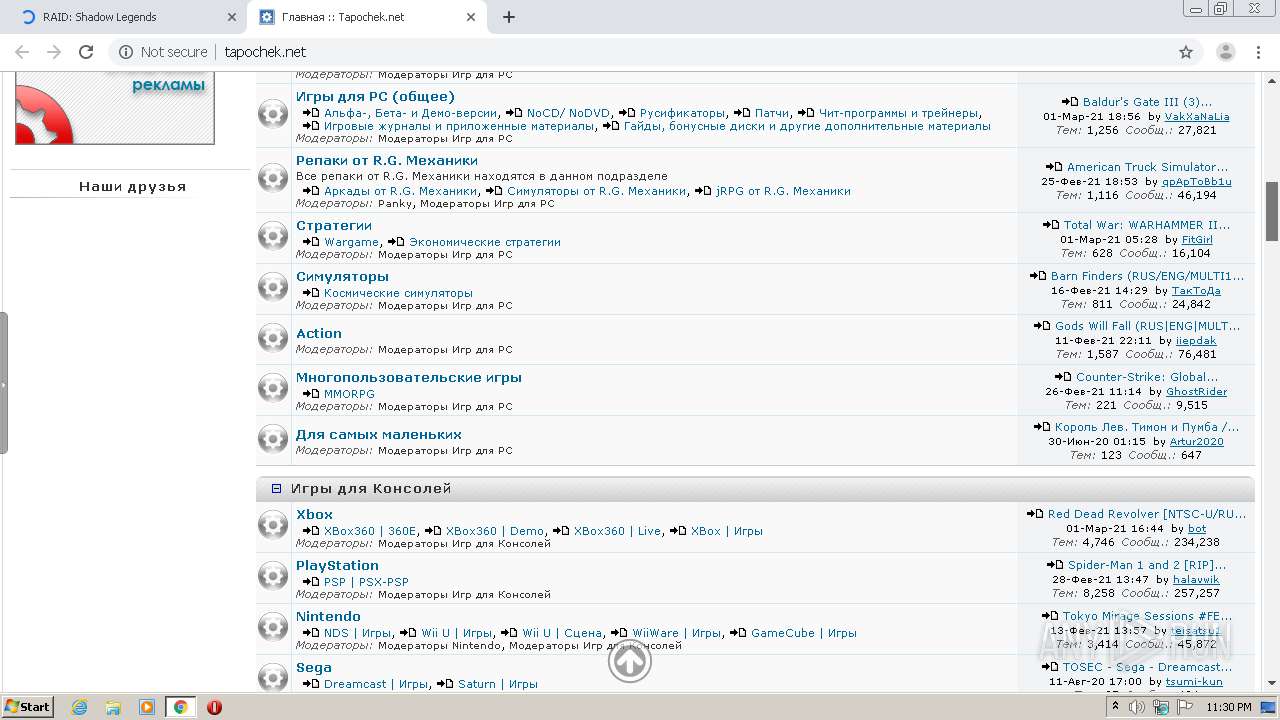Image resolution: width=1280 pixels, height=720 pixels.
Task: Click forum status icon beside Стратегии
Action: tap(273, 236)
